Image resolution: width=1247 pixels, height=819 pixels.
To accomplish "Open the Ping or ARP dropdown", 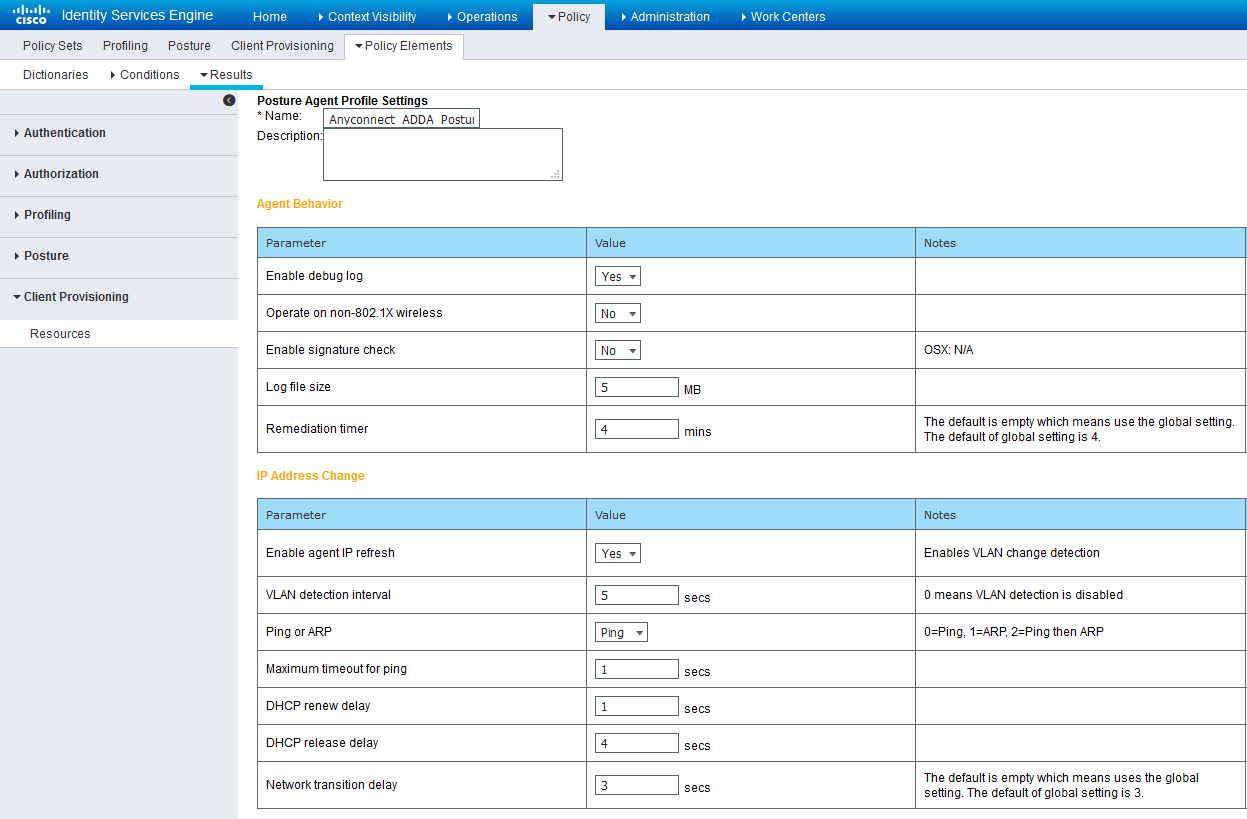I will [x=621, y=632].
